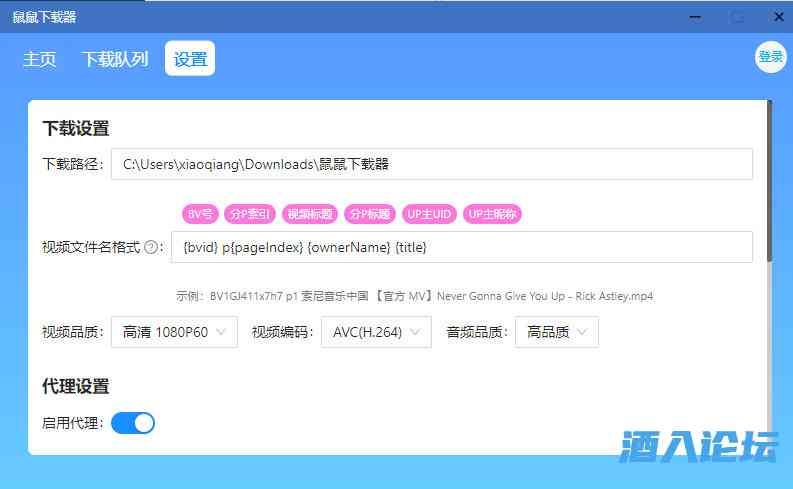Click the help icon beside 视频文件名格式

(x=152, y=247)
